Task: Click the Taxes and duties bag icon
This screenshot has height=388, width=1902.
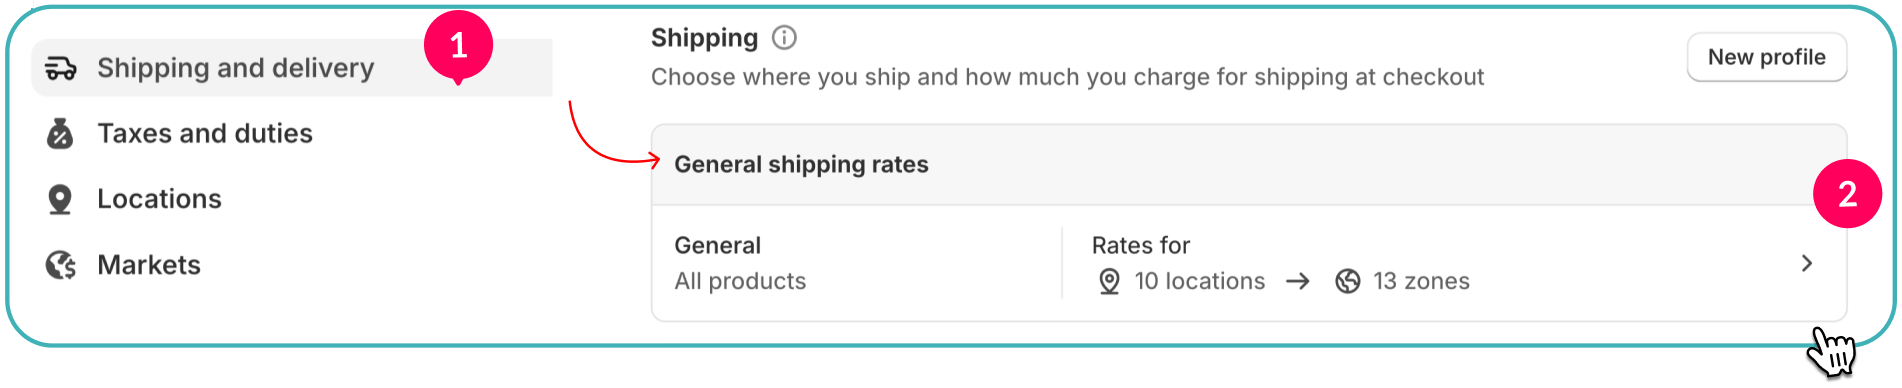Action: click(60, 133)
